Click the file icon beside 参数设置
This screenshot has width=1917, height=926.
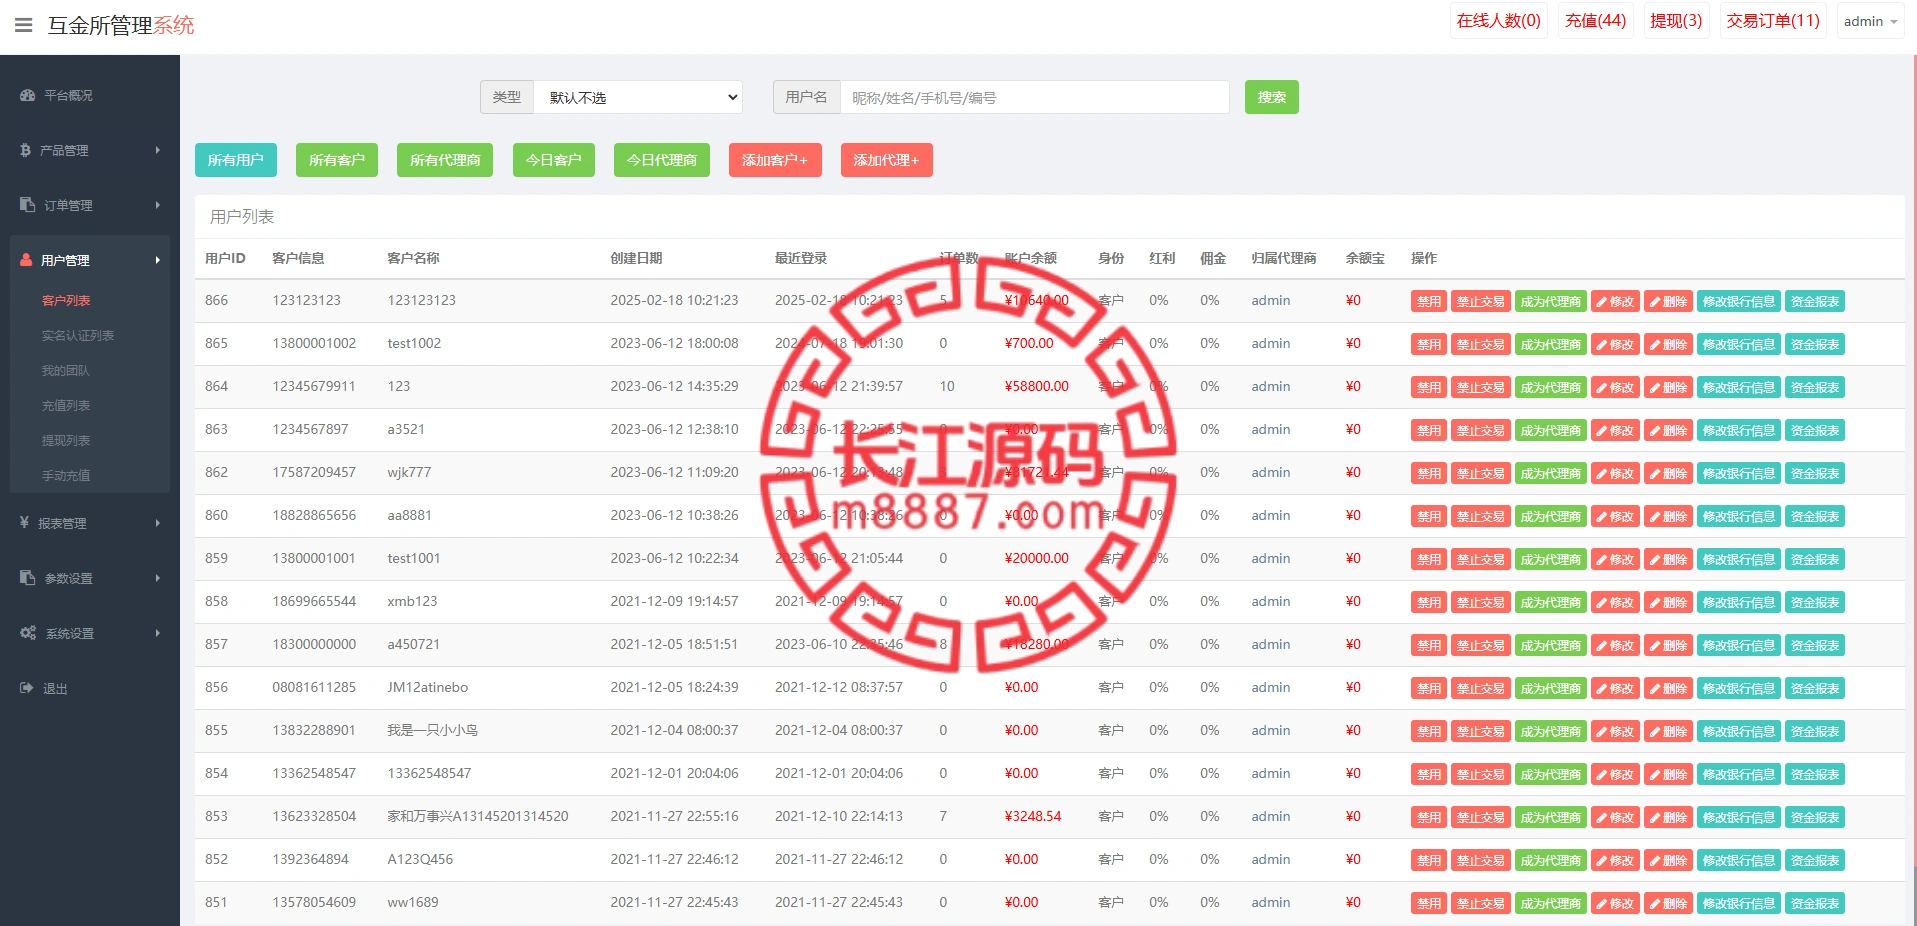click(x=27, y=578)
